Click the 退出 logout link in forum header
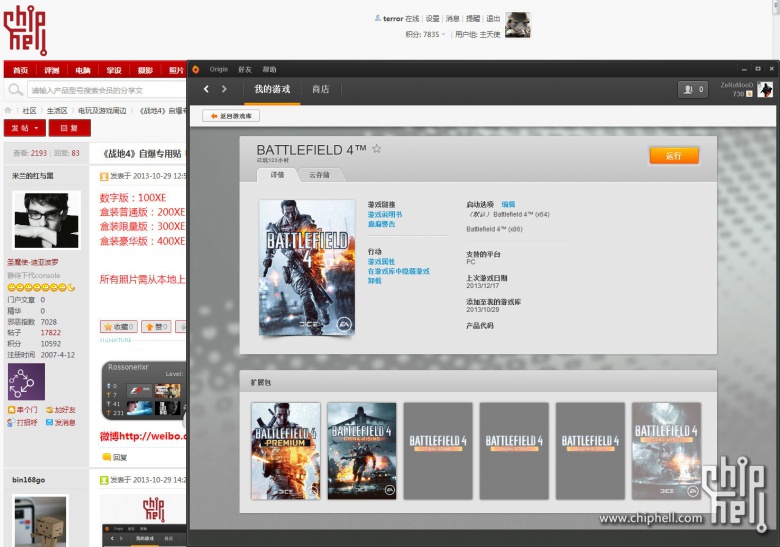The height and width of the screenshot is (547, 780). (493, 18)
